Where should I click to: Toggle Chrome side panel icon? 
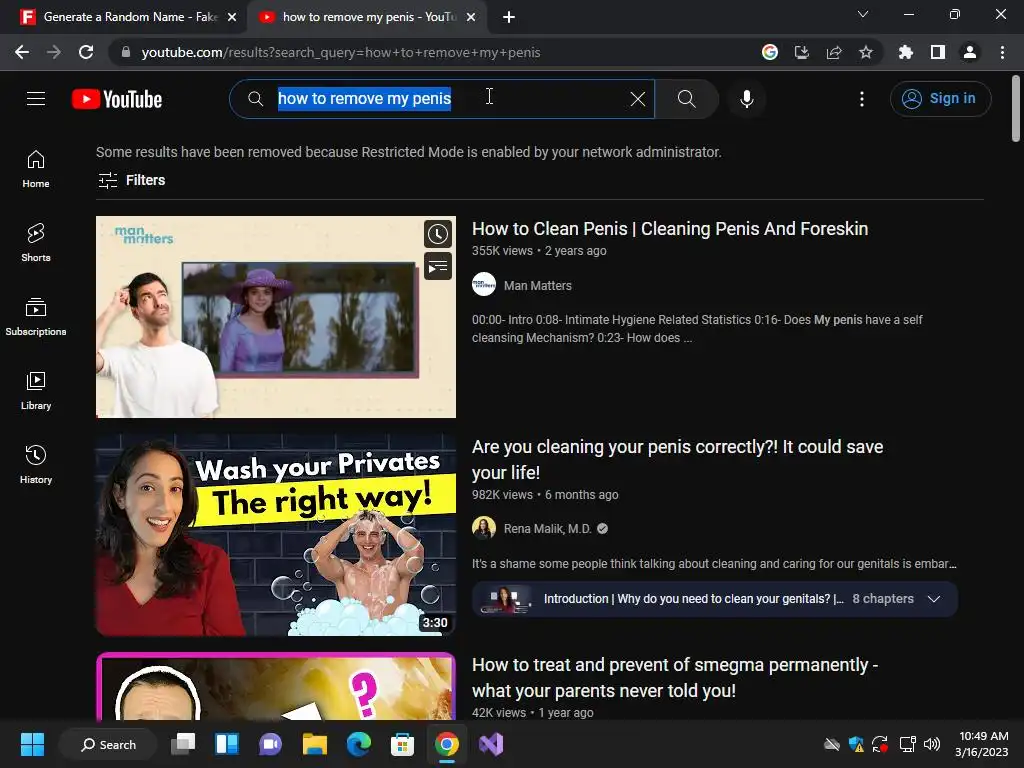coord(938,52)
